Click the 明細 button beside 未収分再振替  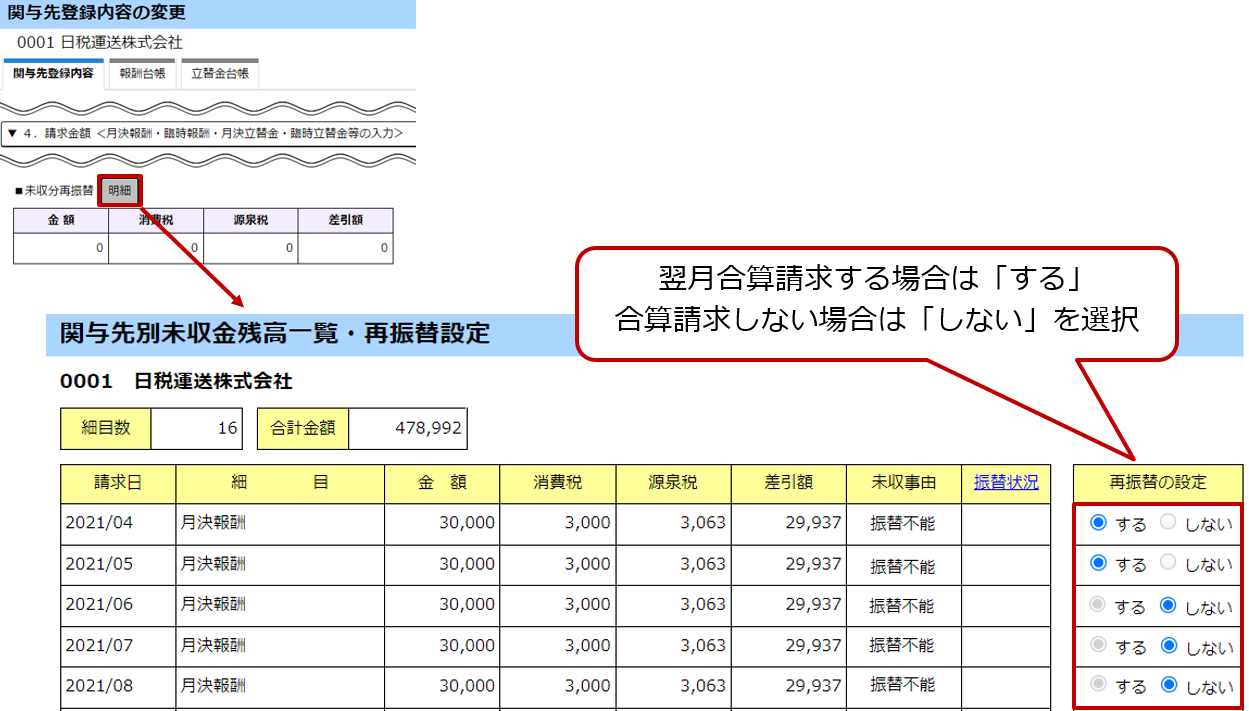click(x=120, y=190)
